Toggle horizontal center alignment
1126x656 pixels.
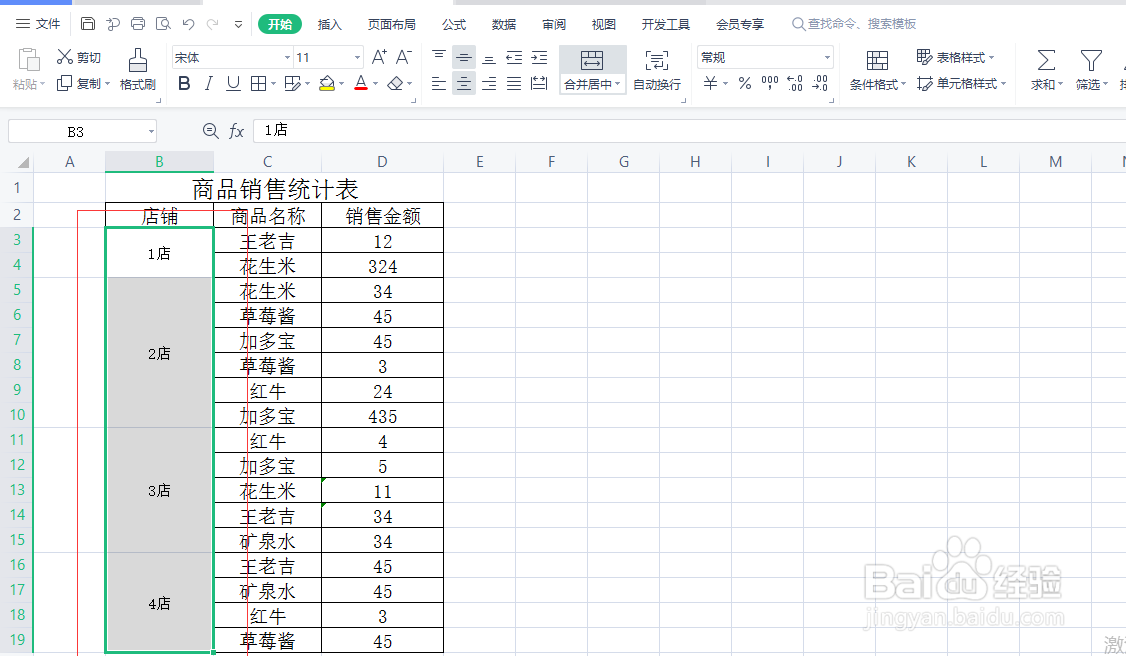click(464, 84)
